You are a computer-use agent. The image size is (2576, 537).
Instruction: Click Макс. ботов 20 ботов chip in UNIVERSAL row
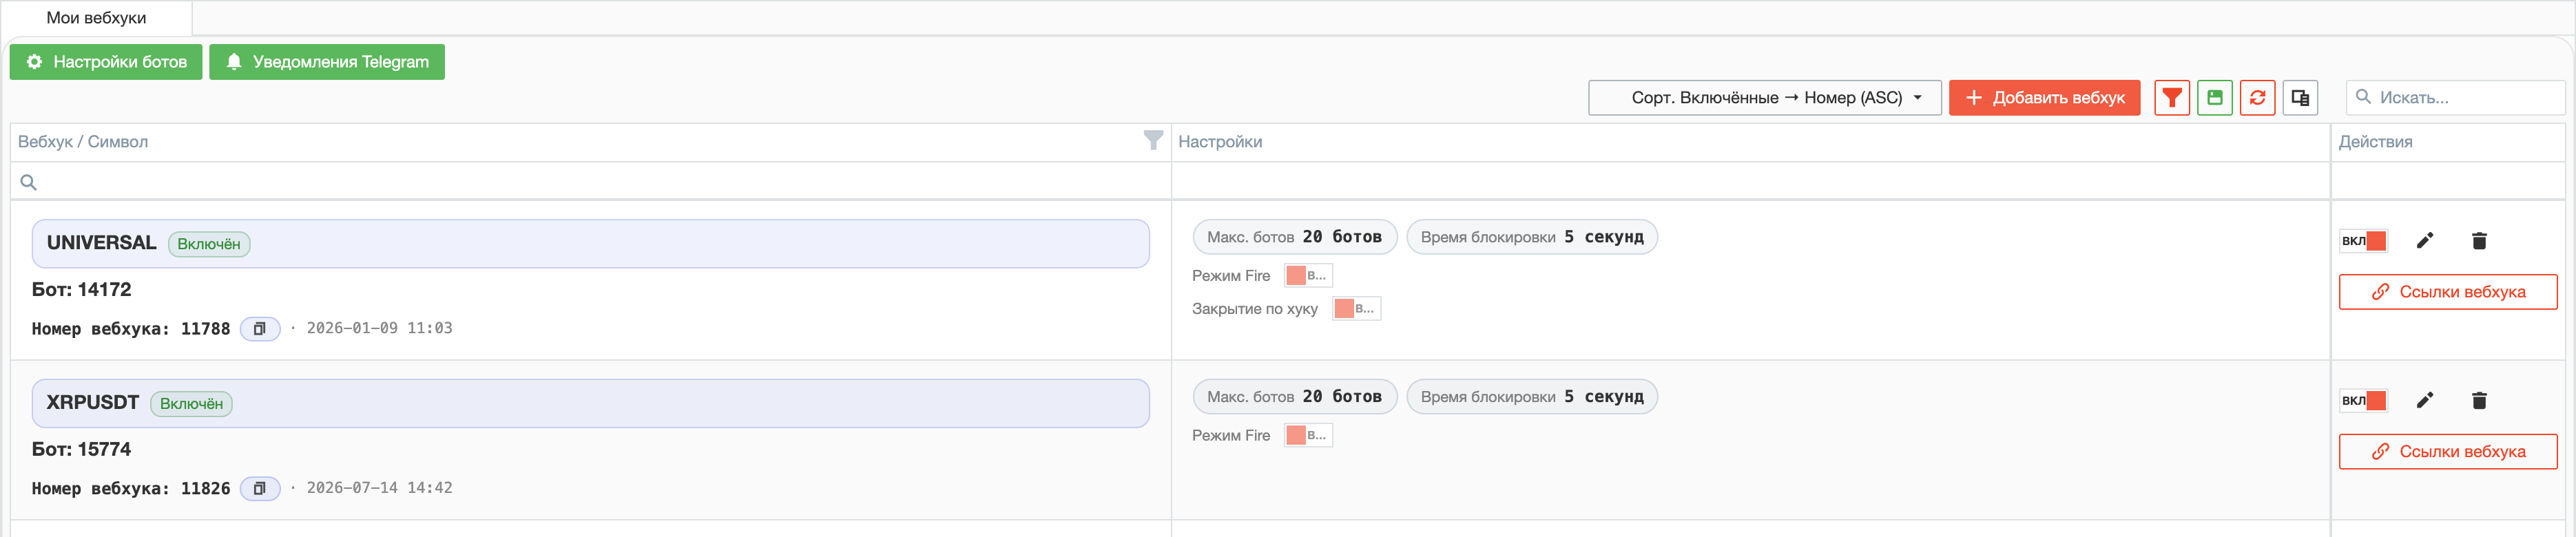[1295, 237]
